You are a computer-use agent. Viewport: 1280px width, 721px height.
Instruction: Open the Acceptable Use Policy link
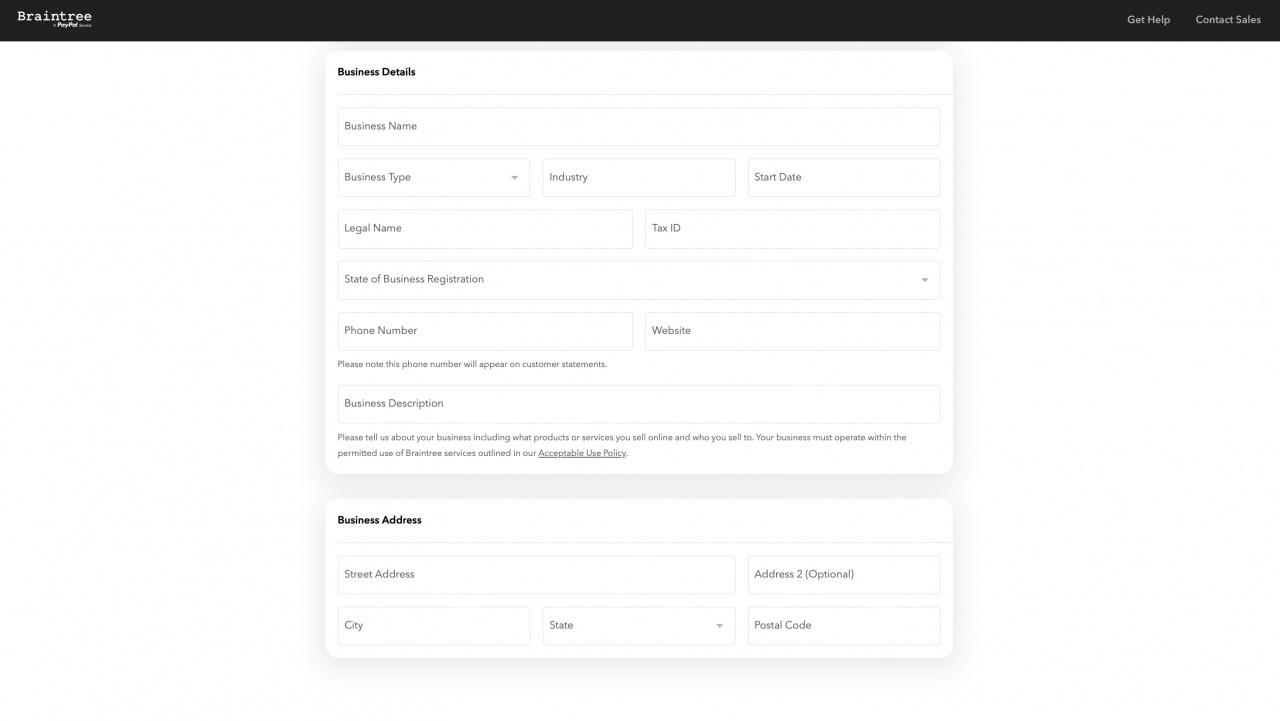[581, 452]
